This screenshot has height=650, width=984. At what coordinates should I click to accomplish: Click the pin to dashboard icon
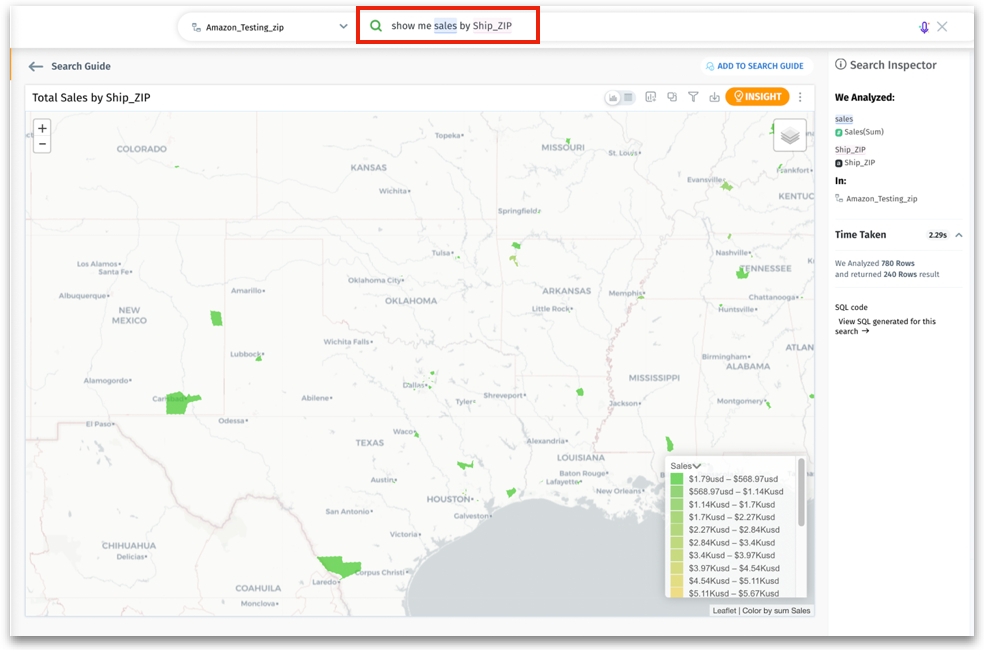point(651,97)
